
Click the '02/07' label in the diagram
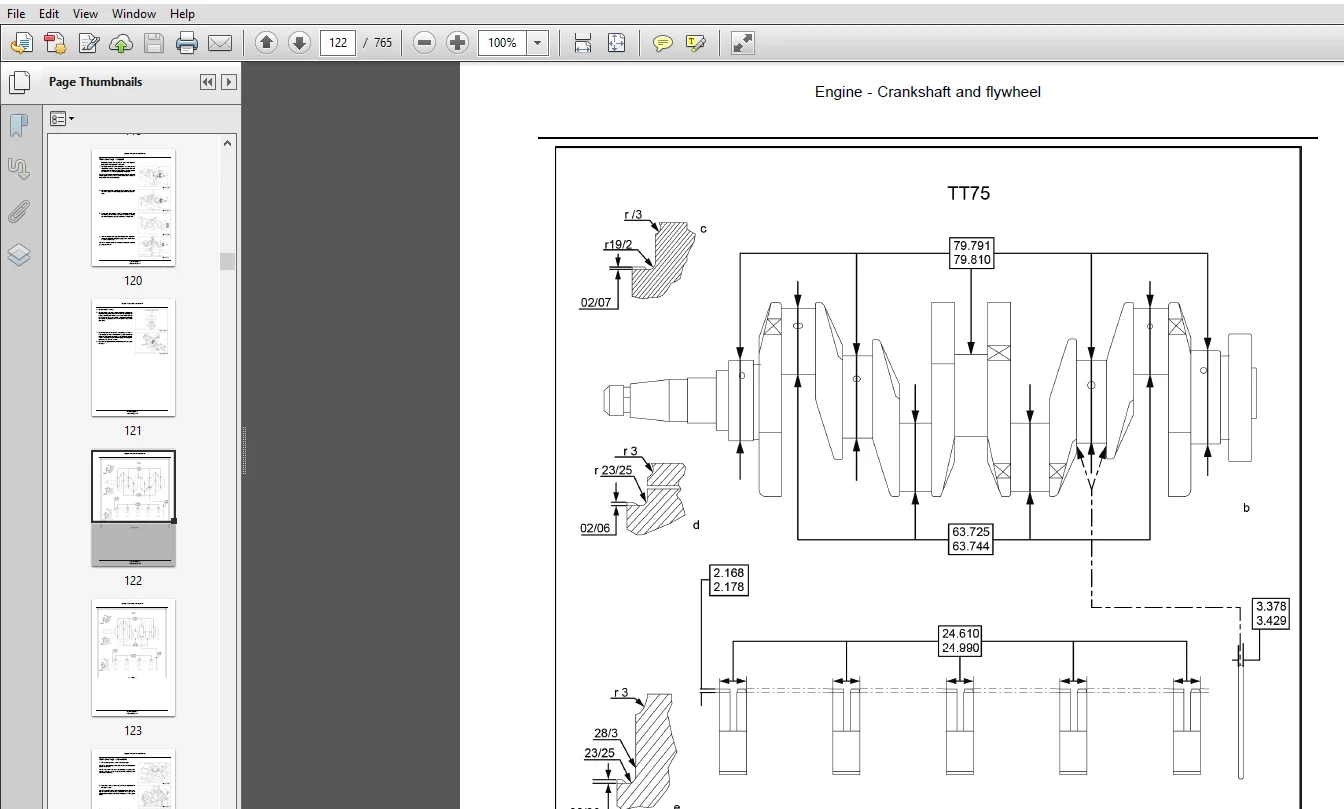tap(596, 302)
